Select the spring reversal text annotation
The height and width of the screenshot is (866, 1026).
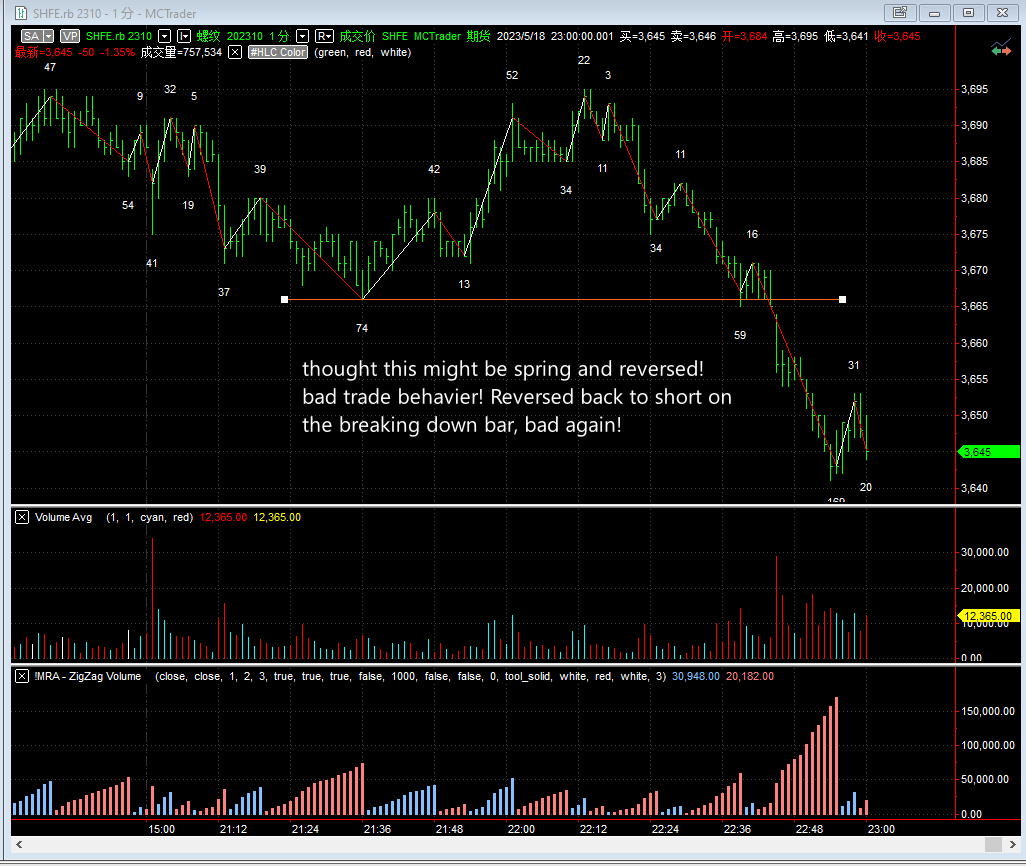tap(517, 397)
